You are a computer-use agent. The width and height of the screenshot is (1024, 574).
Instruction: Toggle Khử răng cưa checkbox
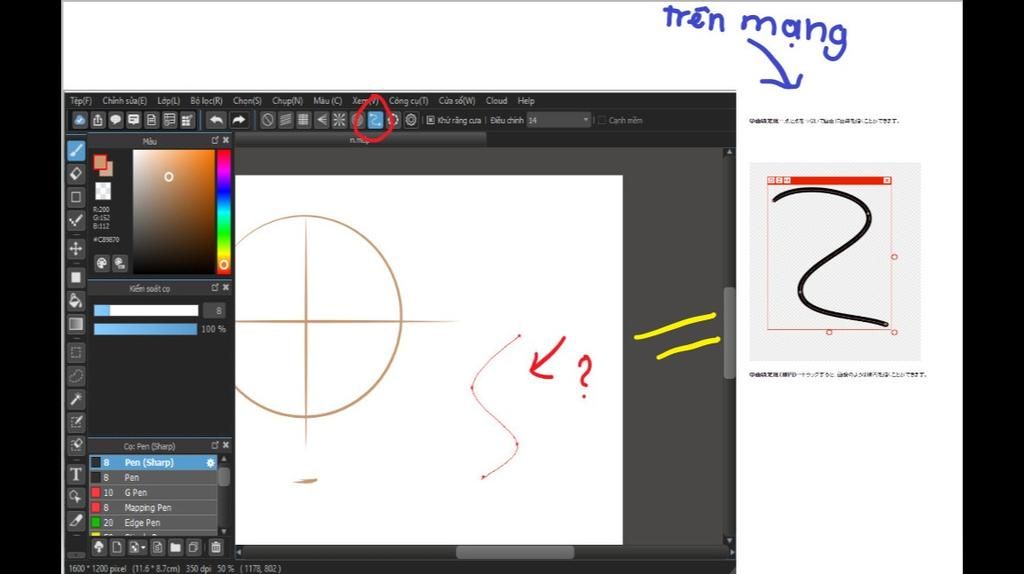[x=430, y=120]
